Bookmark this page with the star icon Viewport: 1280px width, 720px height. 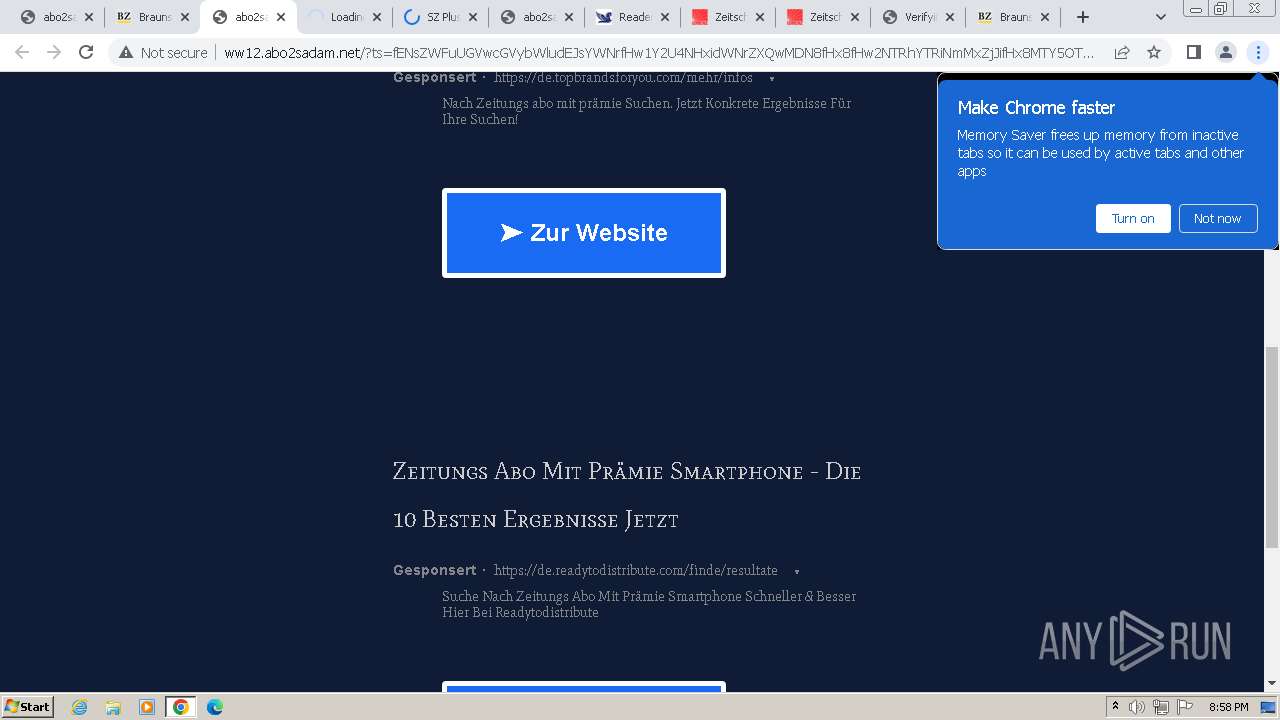coord(1154,52)
